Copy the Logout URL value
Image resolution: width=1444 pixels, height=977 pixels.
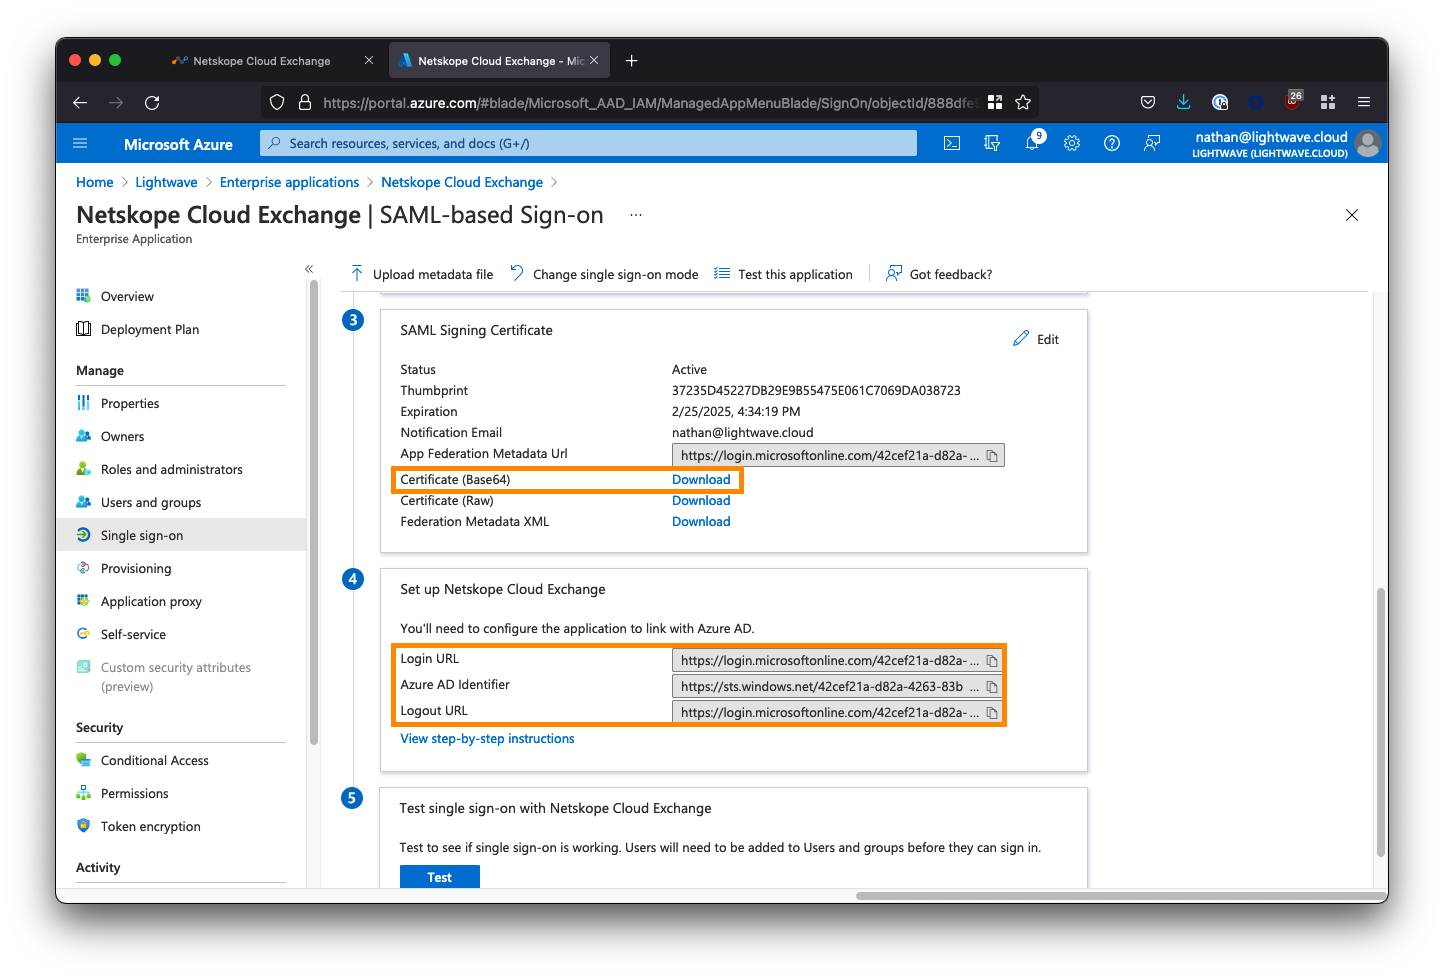click(992, 713)
